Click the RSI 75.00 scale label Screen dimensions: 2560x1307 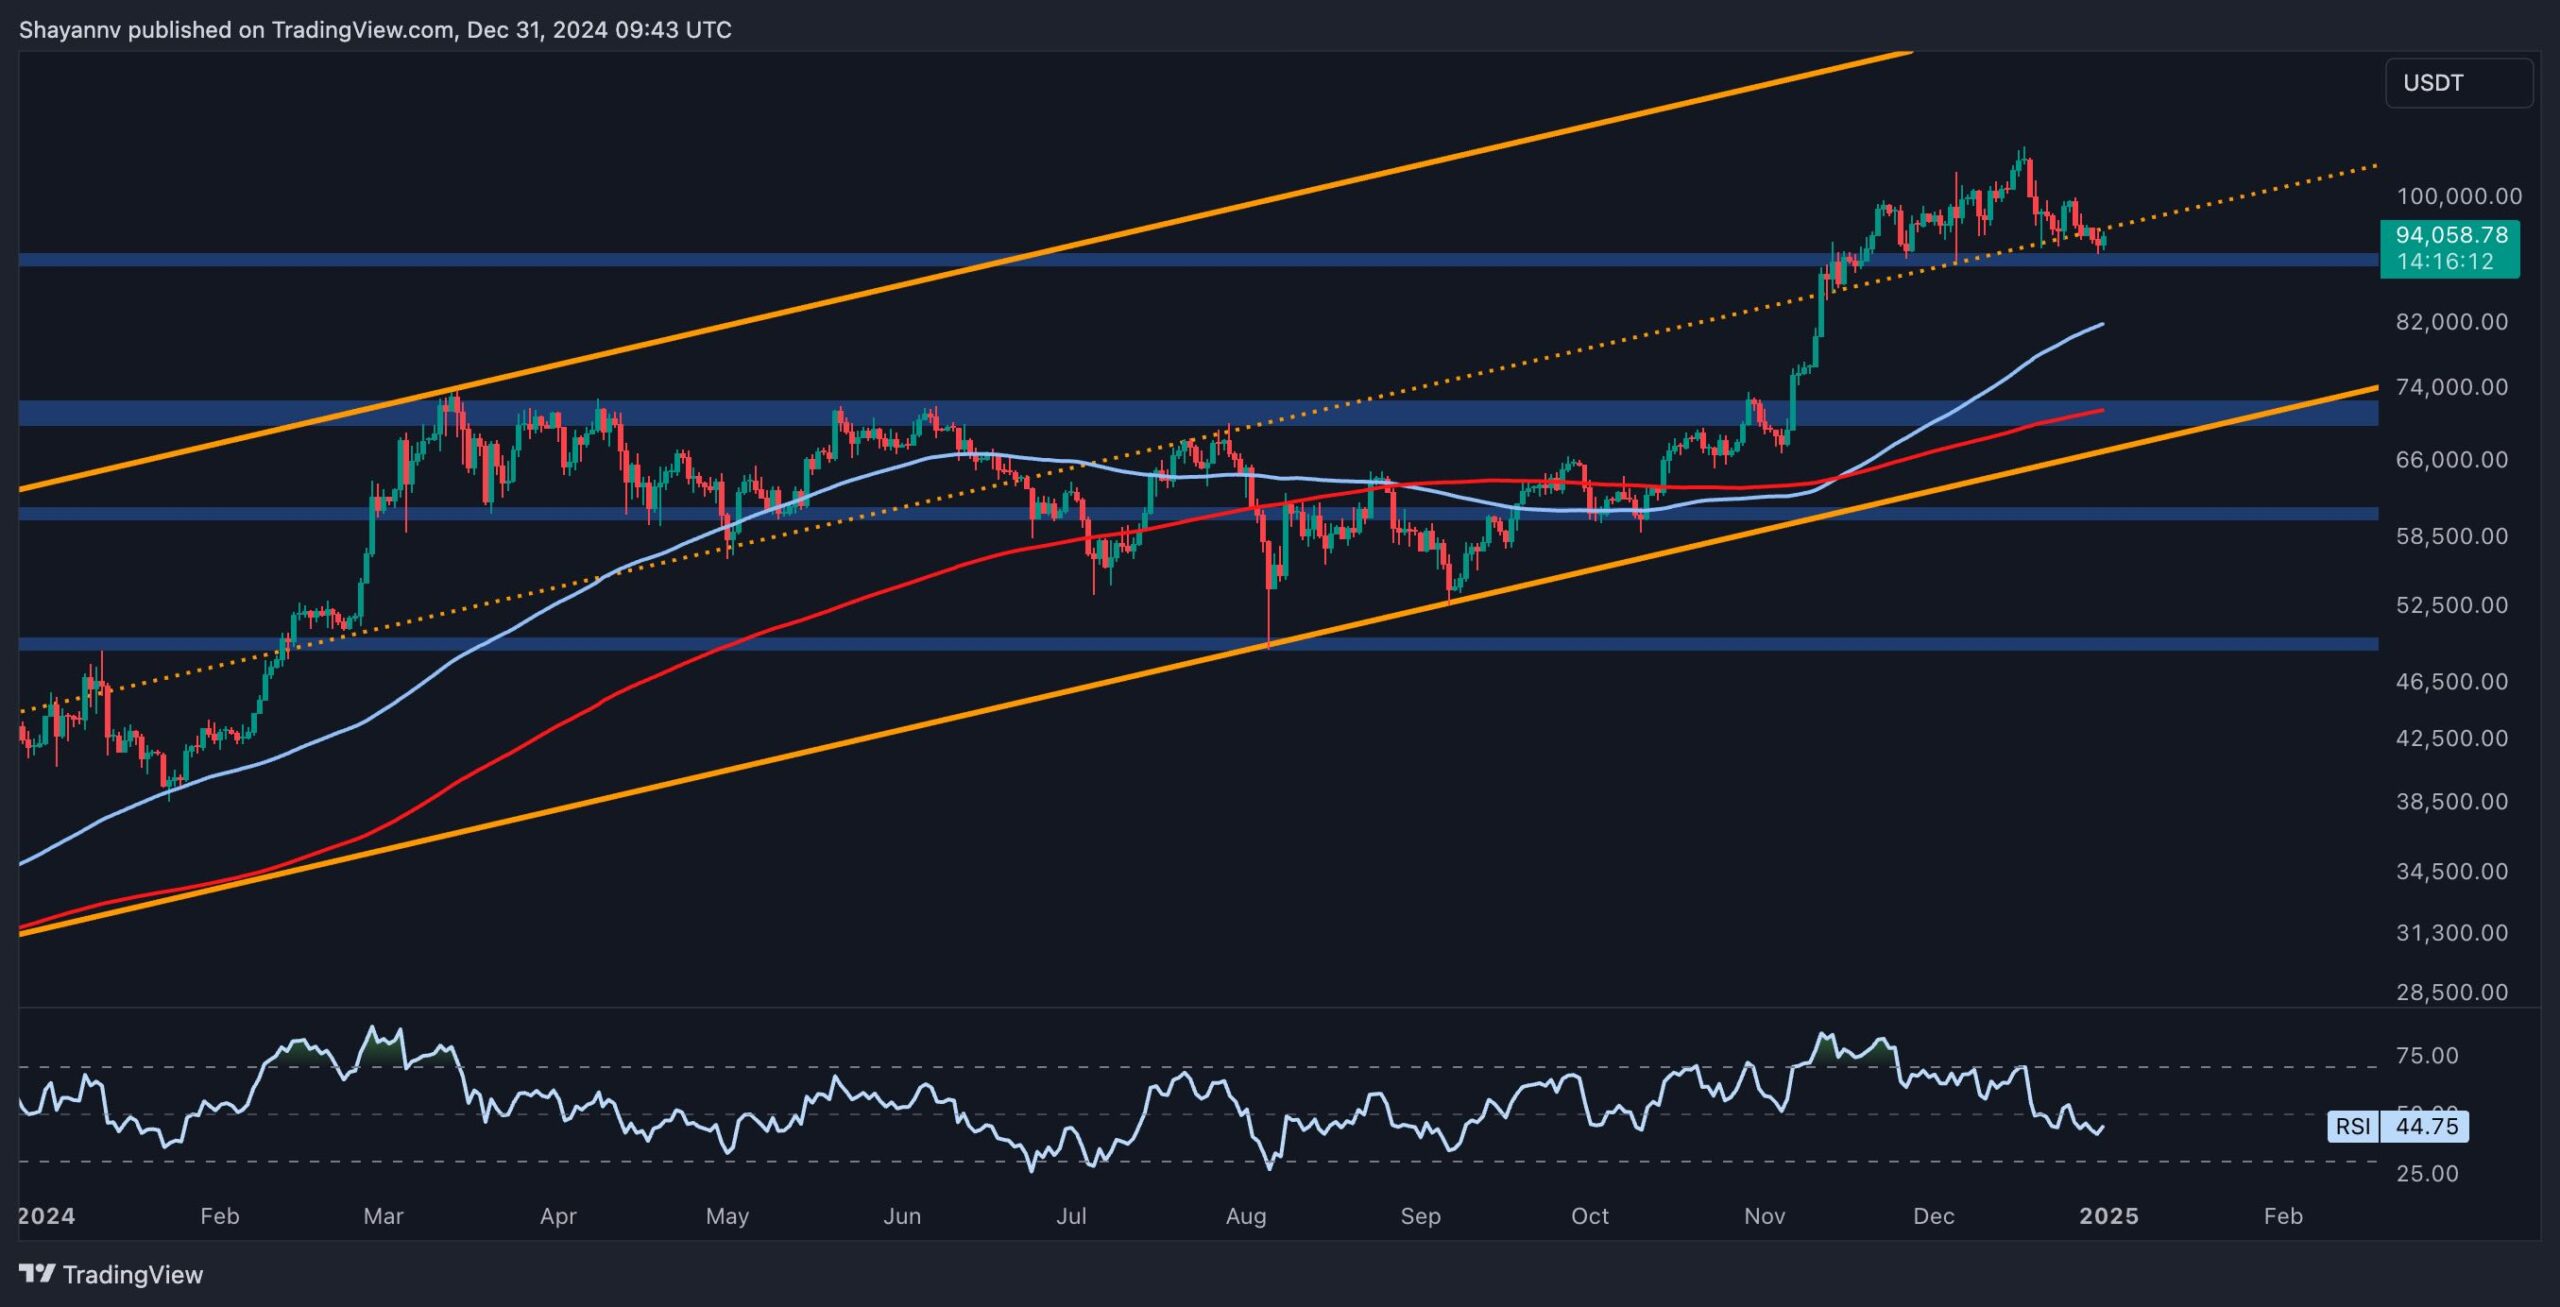click(2427, 1056)
